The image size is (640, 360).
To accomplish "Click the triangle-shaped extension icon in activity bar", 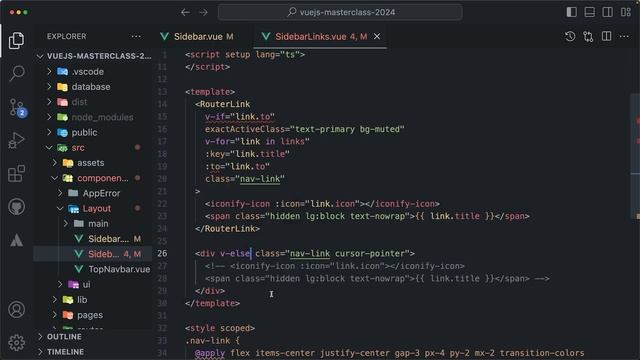I will tap(16, 240).
